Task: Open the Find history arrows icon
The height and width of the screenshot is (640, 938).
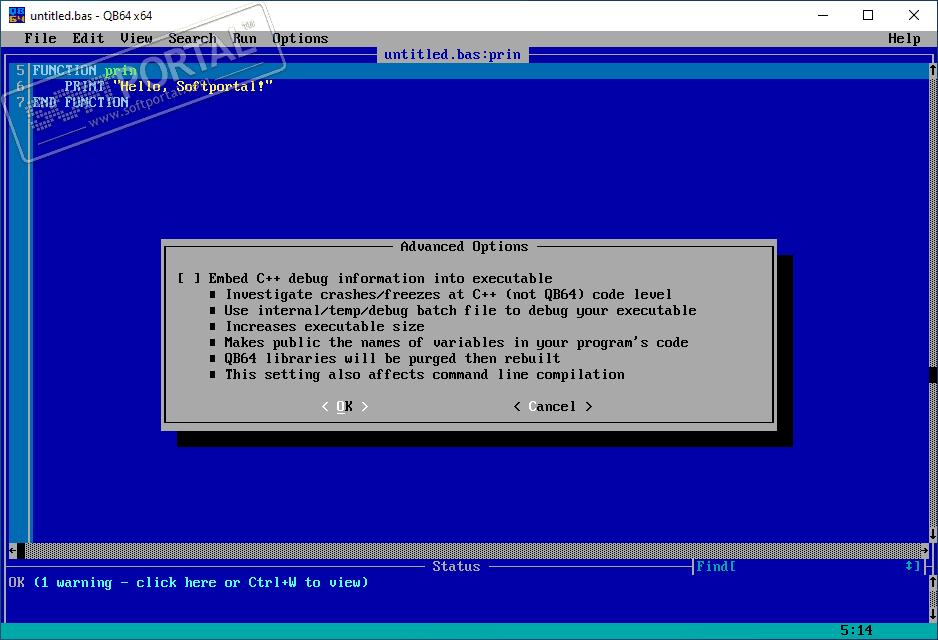Action: [x=909, y=566]
